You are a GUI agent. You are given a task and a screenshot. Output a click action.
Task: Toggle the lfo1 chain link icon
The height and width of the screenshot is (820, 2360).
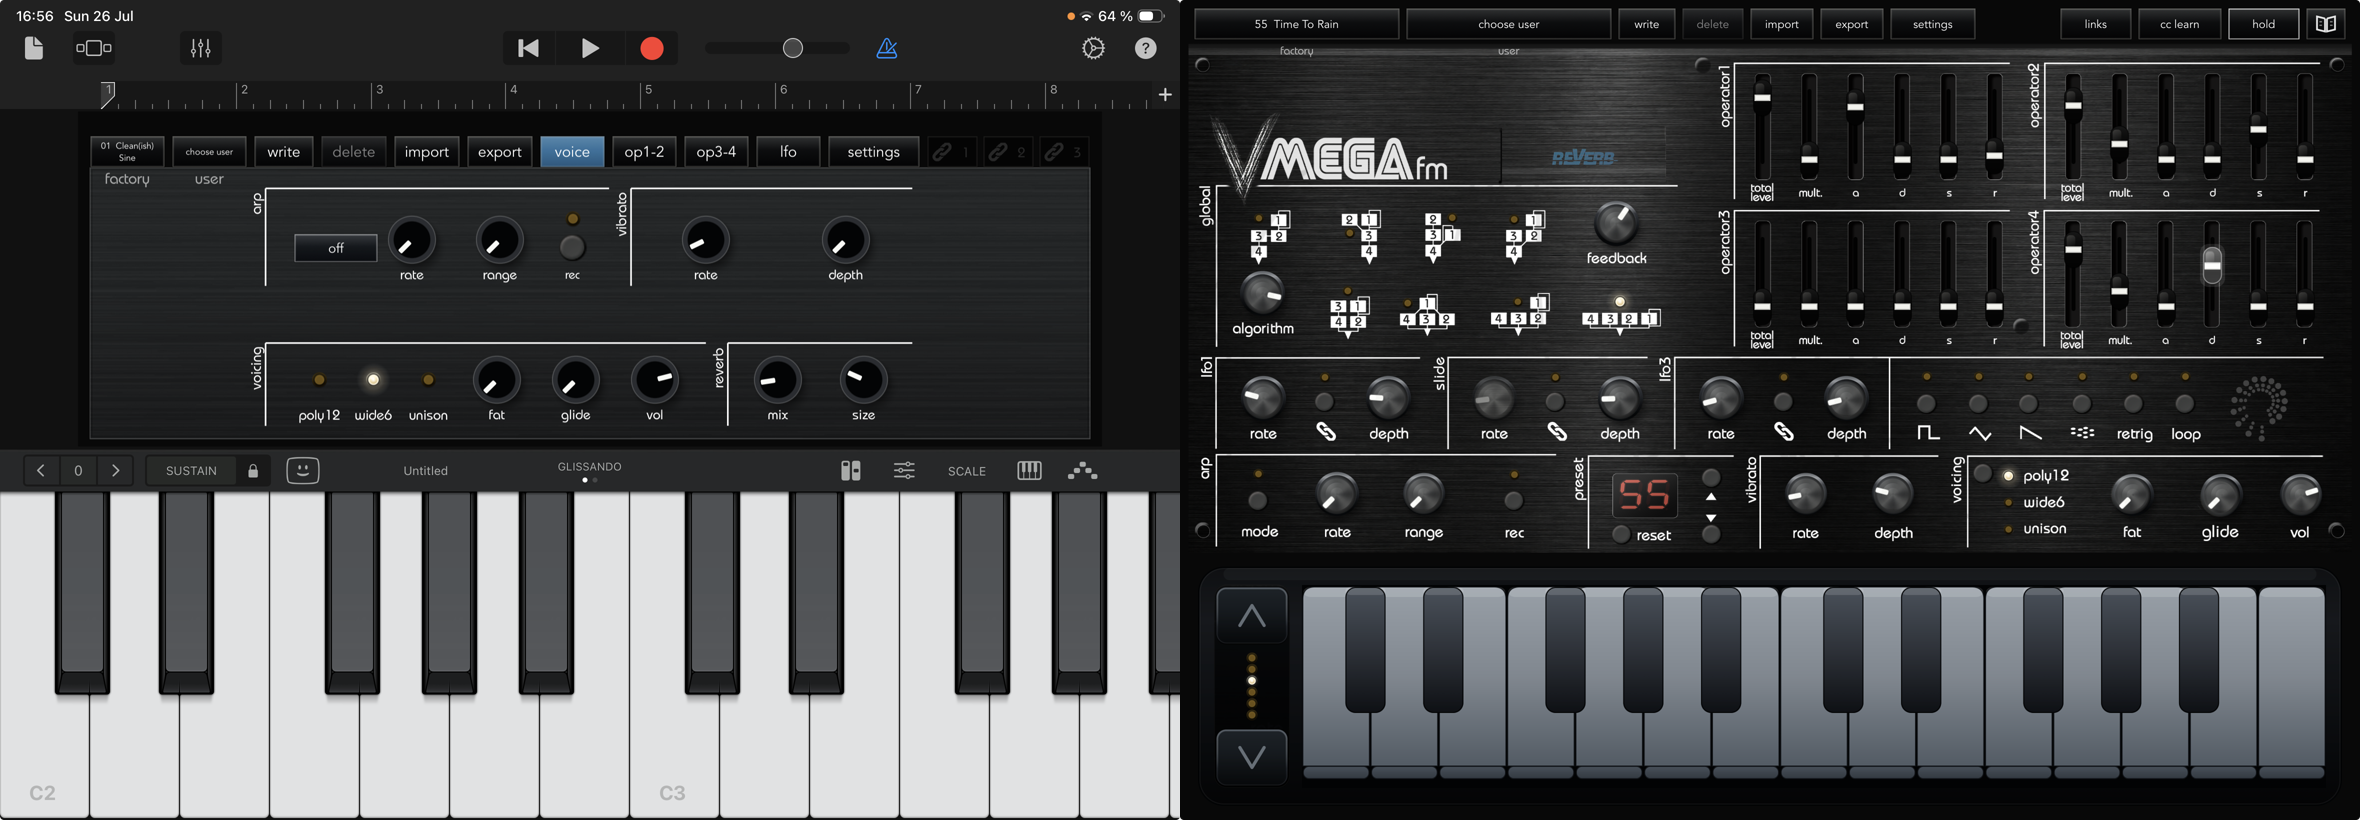[1325, 432]
